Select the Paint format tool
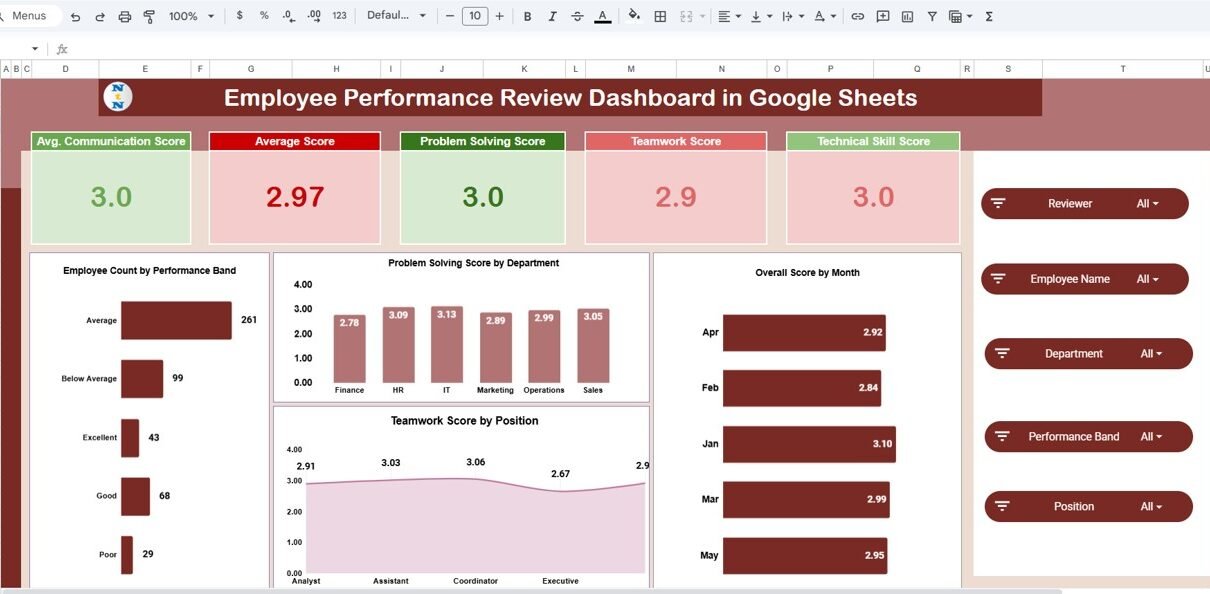Image resolution: width=1210 pixels, height=594 pixels. [149, 16]
